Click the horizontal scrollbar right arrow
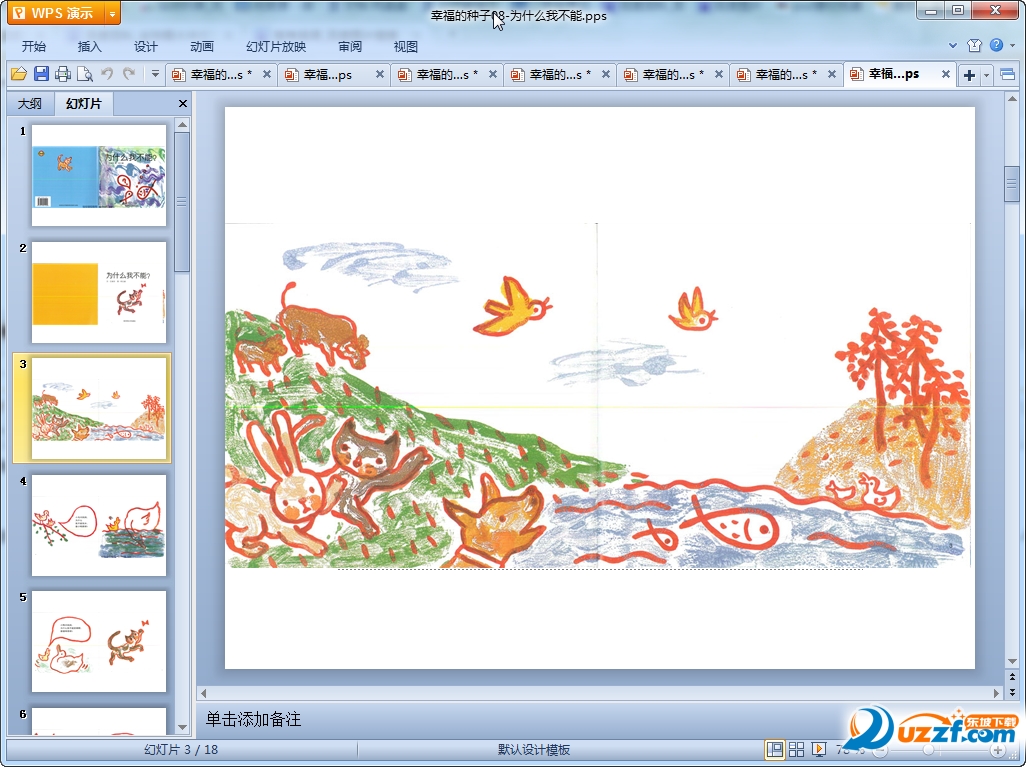The height and width of the screenshot is (767, 1026). pos(997,692)
